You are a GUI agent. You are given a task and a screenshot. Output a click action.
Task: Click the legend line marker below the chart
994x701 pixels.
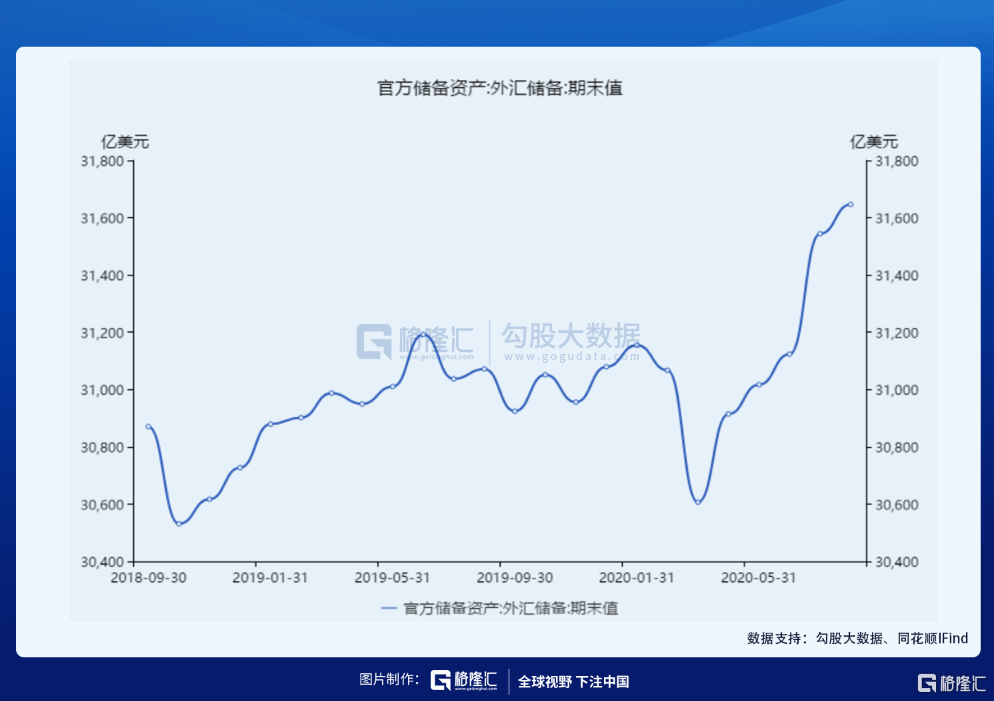[389, 608]
